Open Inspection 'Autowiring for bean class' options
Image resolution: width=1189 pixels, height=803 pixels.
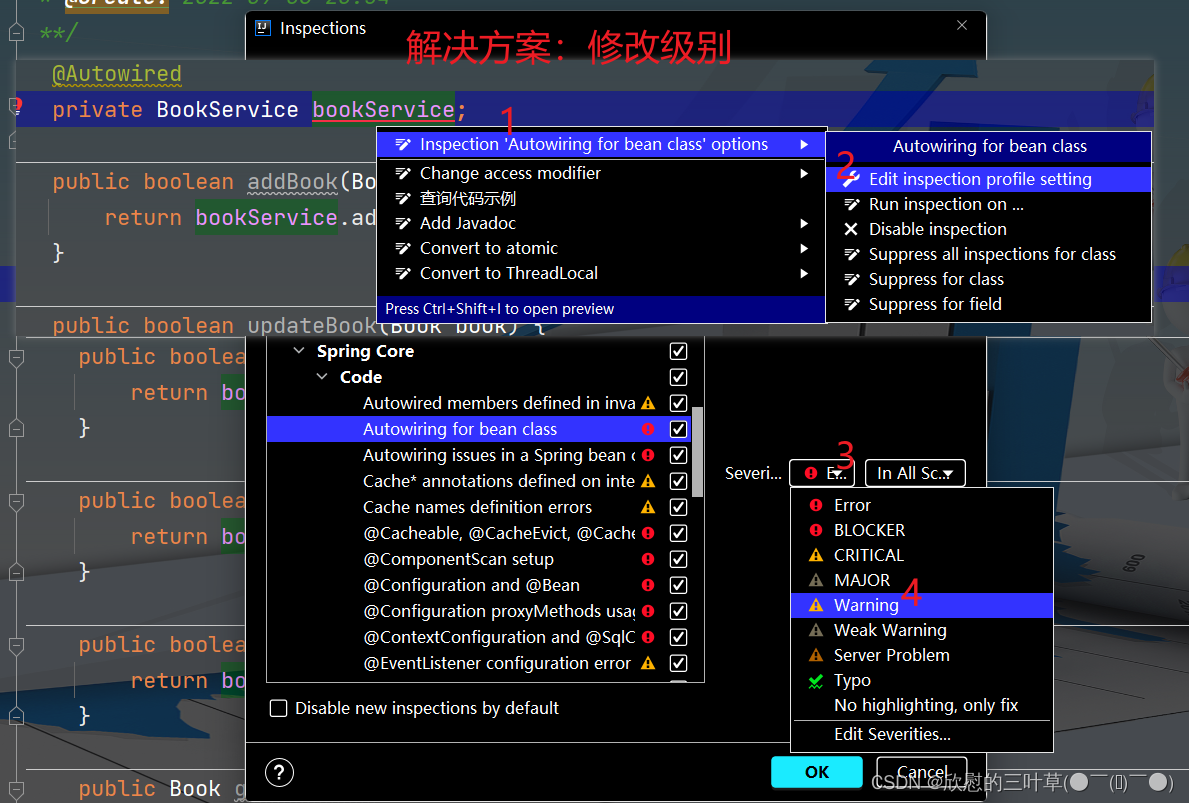(x=601, y=144)
